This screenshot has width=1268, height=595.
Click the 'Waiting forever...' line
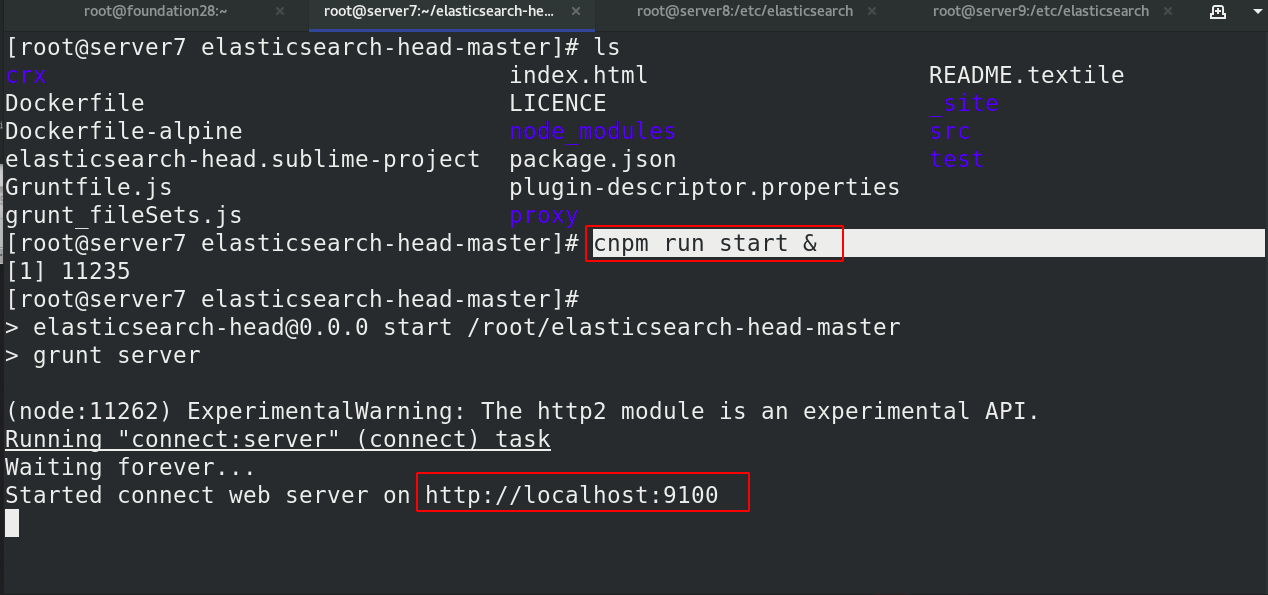[x=131, y=468]
